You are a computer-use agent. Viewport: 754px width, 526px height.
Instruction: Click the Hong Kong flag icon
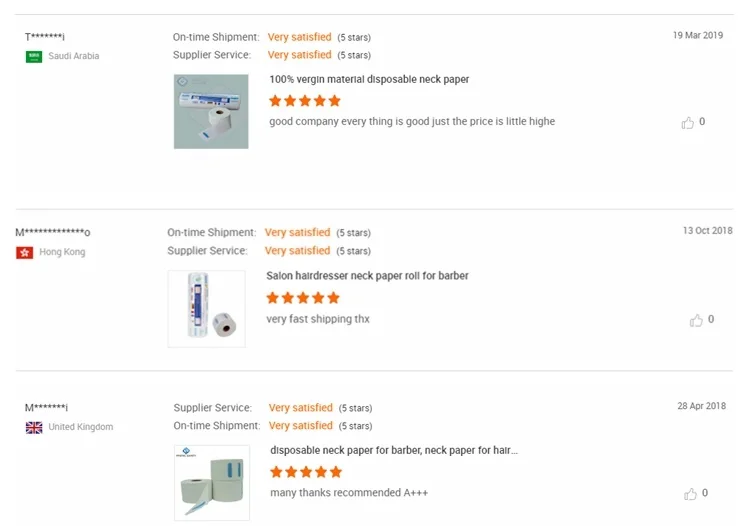(24, 253)
